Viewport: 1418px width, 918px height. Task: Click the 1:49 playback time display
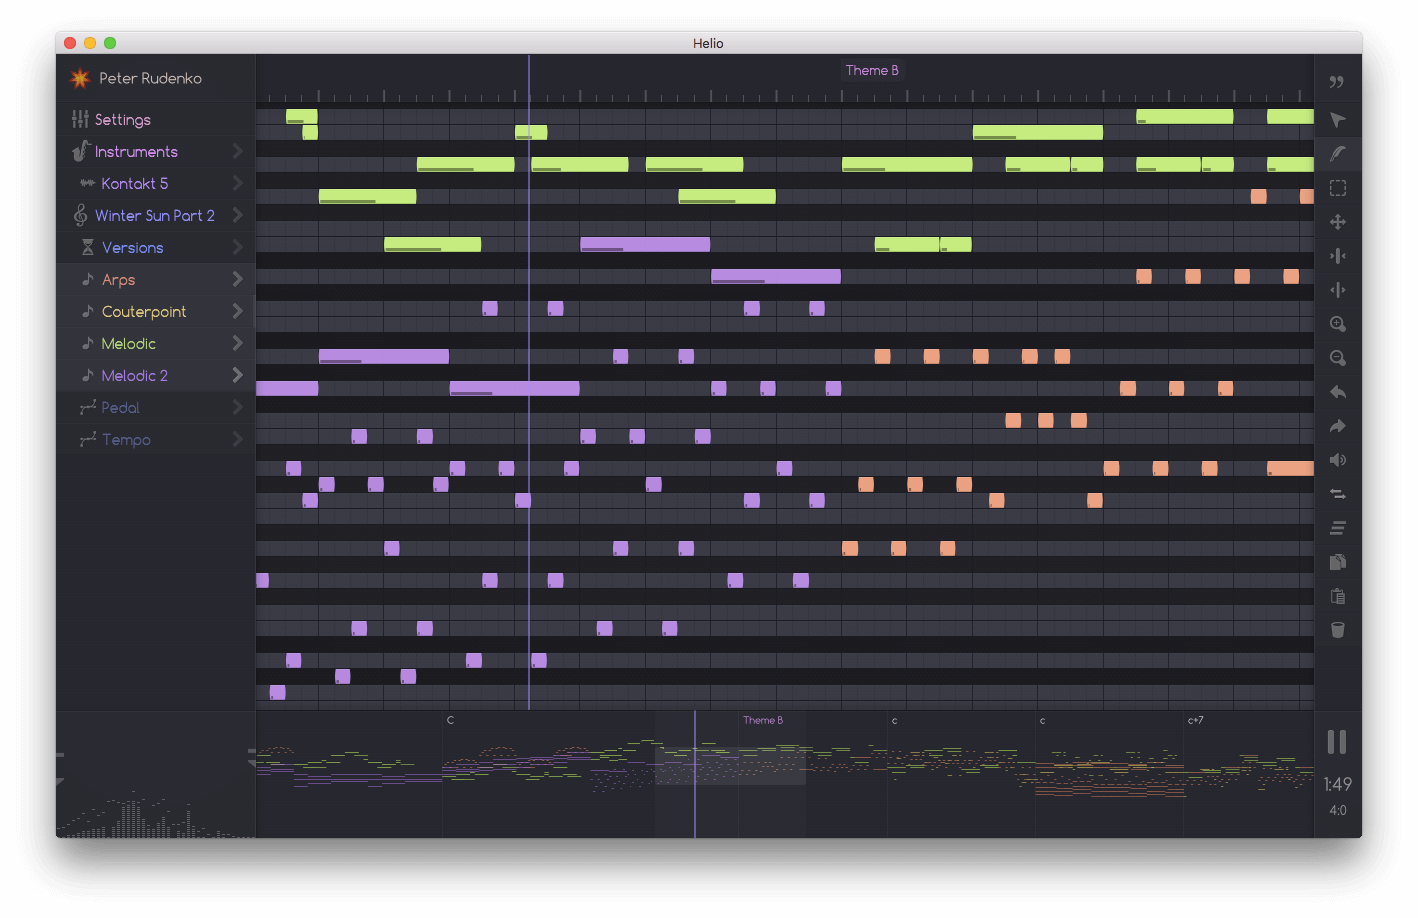(x=1337, y=784)
